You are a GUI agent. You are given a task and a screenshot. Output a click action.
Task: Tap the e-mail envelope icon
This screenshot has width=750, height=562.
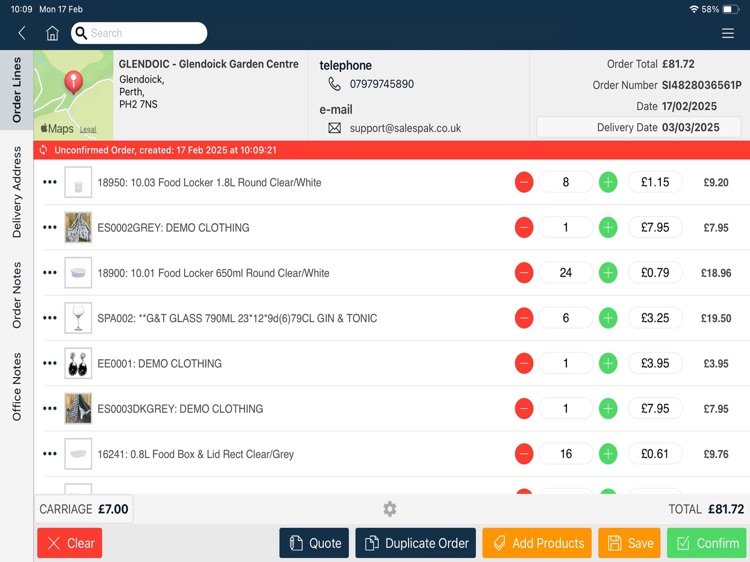pos(334,128)
